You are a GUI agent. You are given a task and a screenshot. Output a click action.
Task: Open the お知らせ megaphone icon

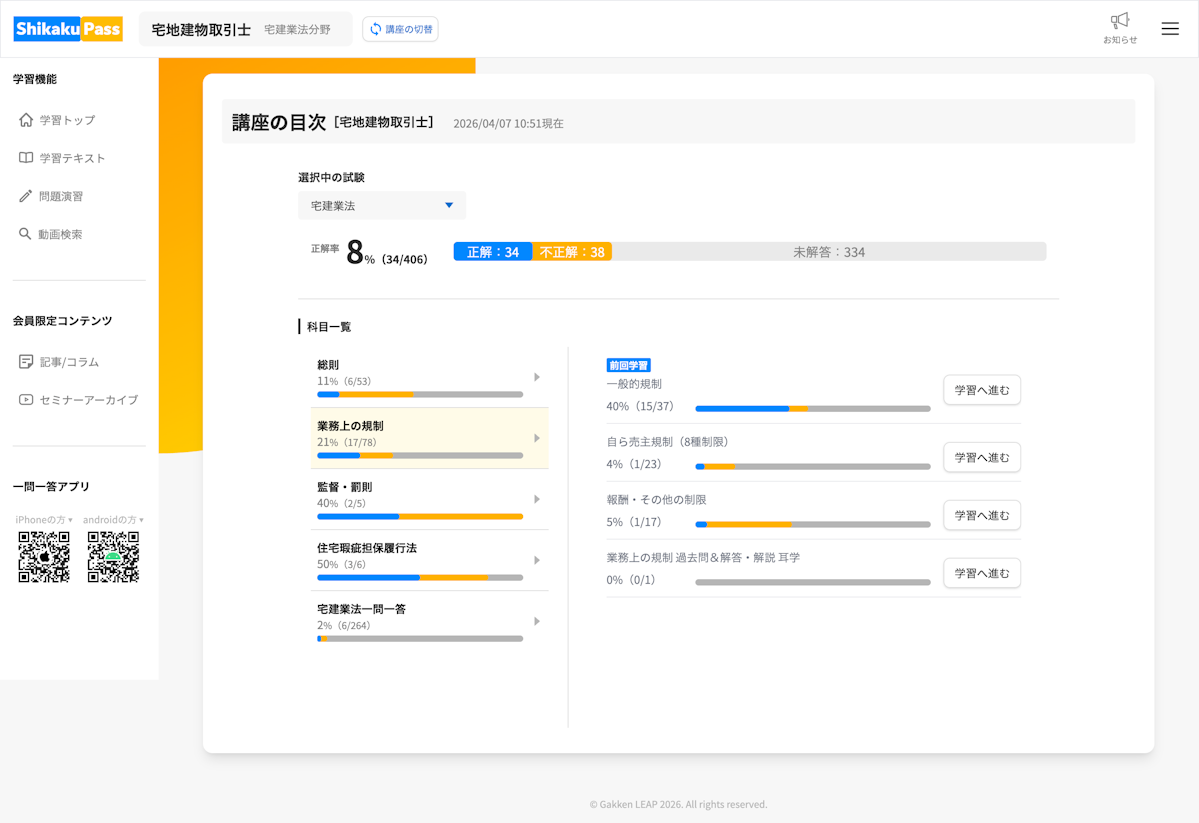pyautogui.click(x=1120, y=21)
